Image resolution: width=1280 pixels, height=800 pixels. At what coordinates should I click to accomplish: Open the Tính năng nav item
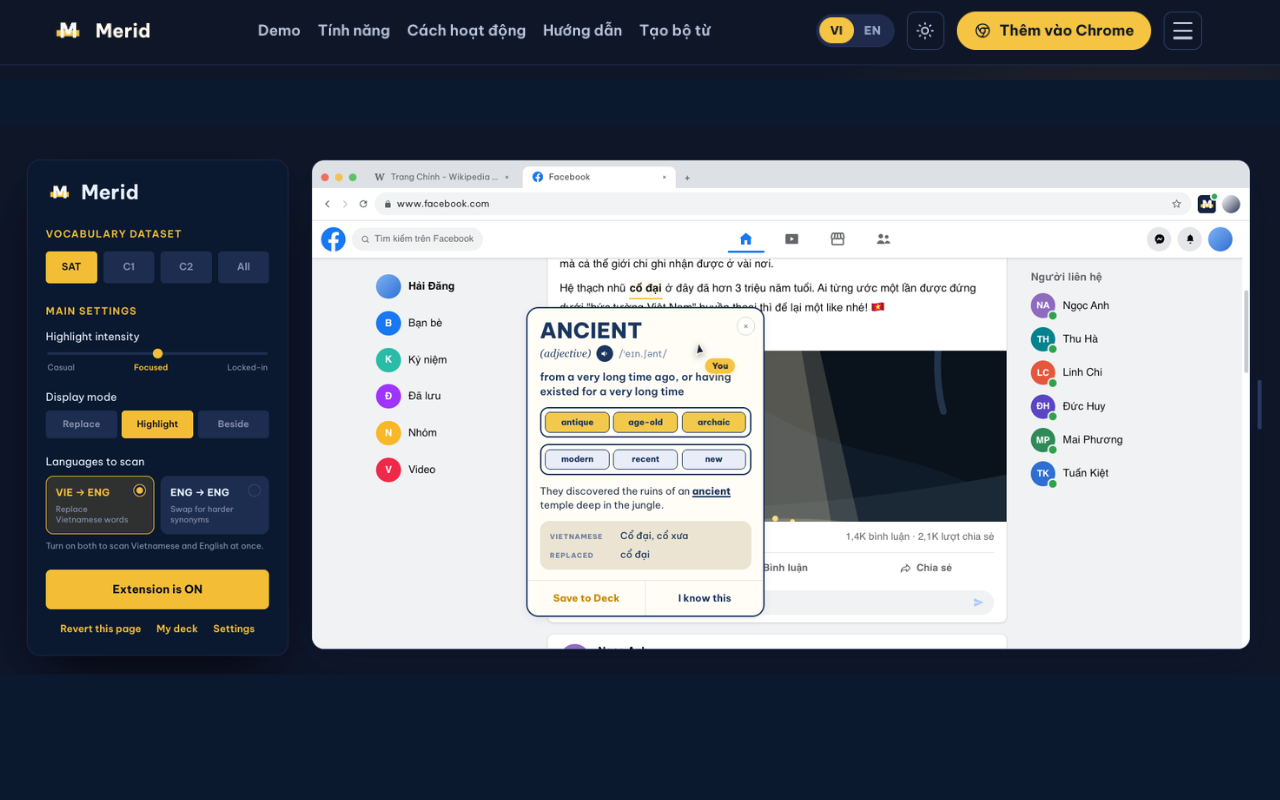tap(354, 31)
